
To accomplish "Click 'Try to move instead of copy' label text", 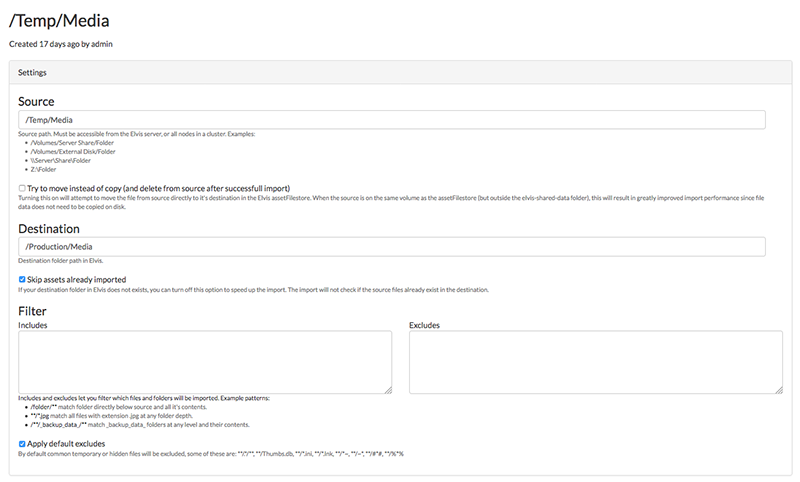I will click(159, 188).
